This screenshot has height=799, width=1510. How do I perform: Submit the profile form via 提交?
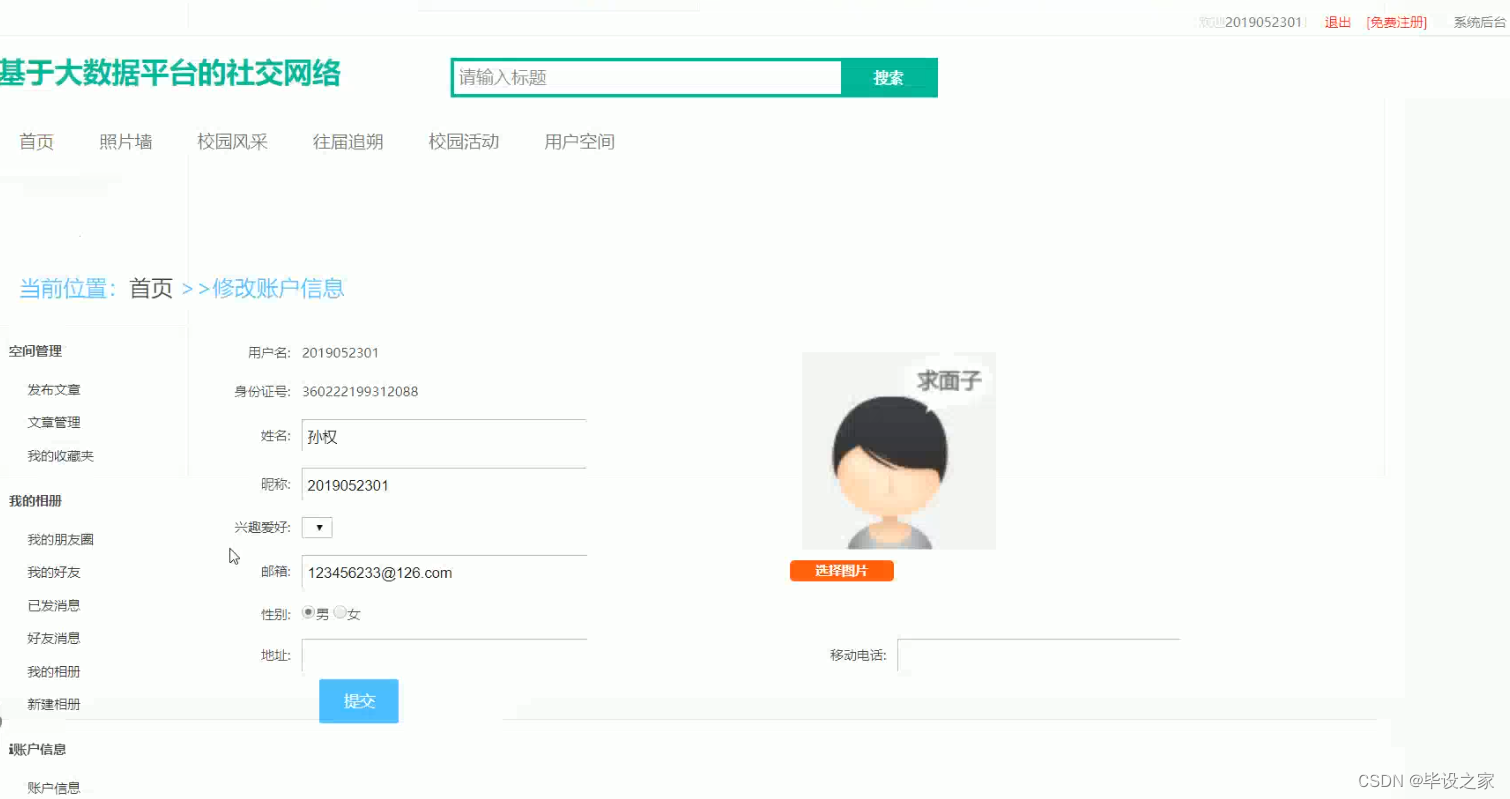click(x=358, y=701)
